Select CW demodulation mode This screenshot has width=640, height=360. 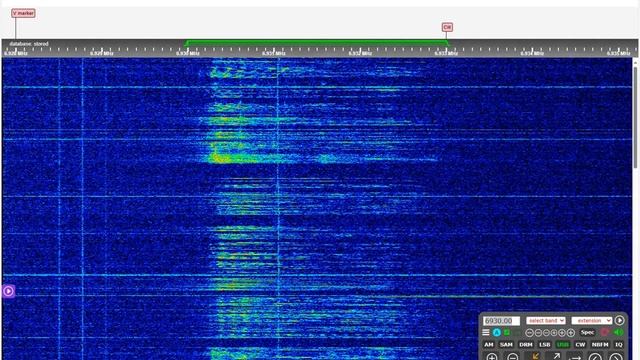coord(580,344)
